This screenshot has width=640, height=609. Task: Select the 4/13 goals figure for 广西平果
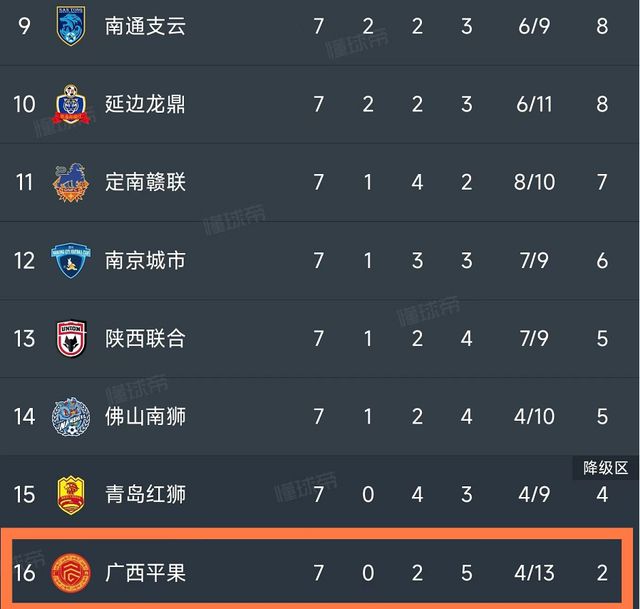click(534, 573)
